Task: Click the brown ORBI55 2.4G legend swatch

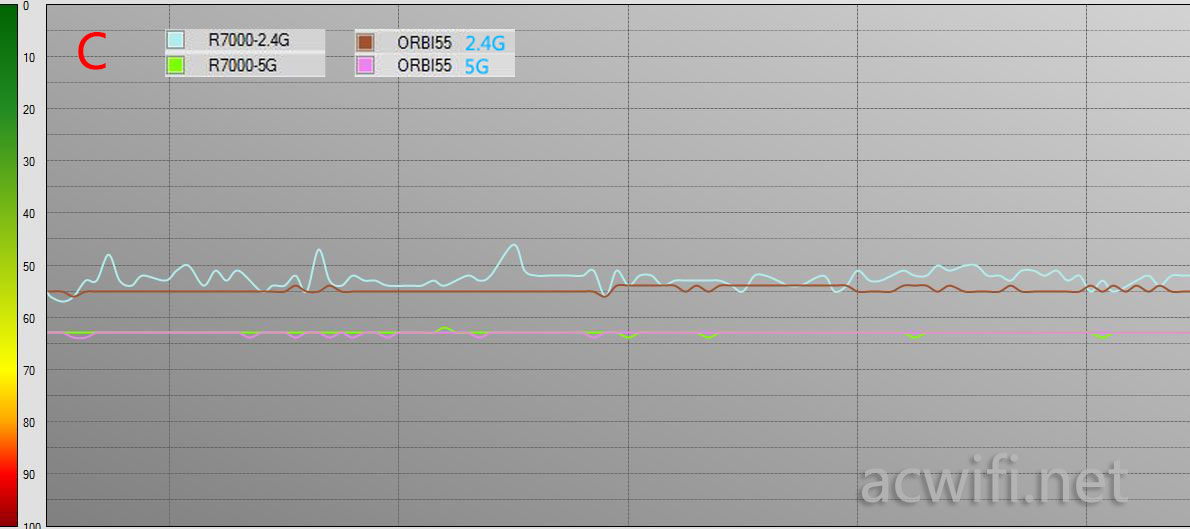Action: (365, 43)
